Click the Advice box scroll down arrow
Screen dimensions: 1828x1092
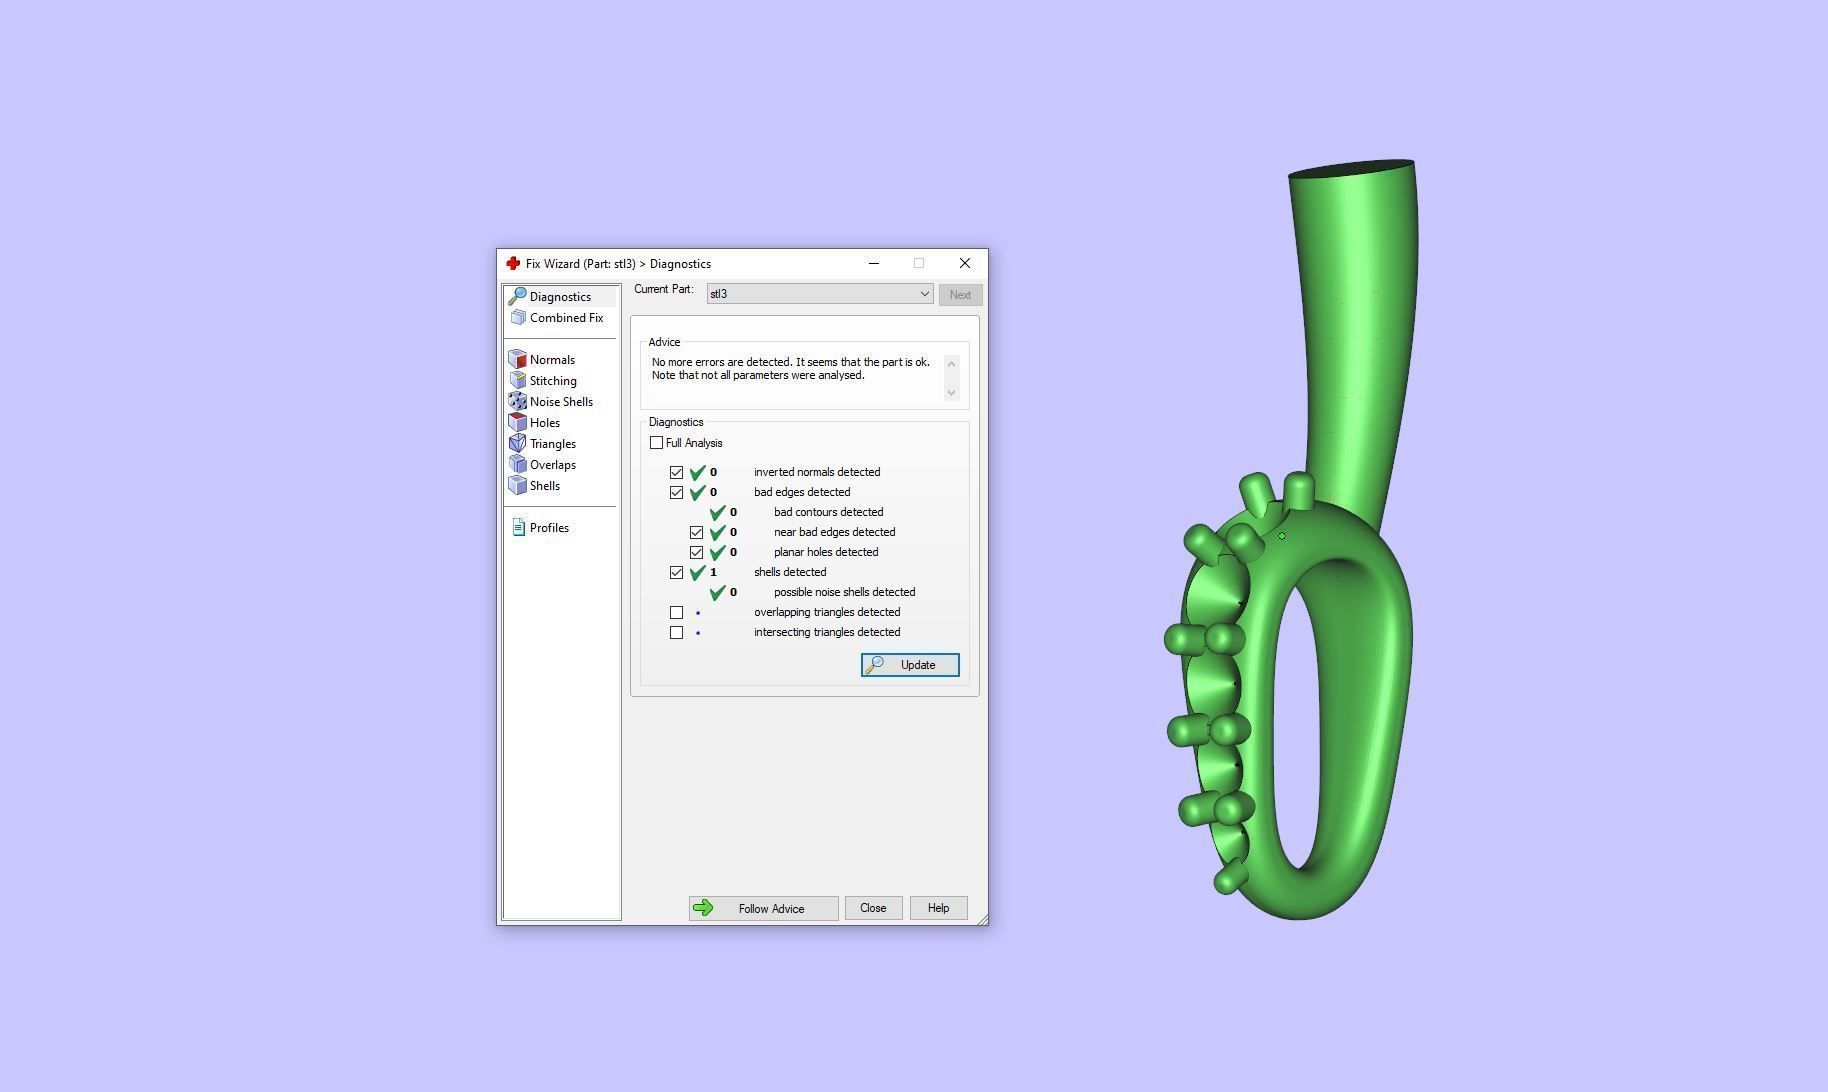point(951,392)
